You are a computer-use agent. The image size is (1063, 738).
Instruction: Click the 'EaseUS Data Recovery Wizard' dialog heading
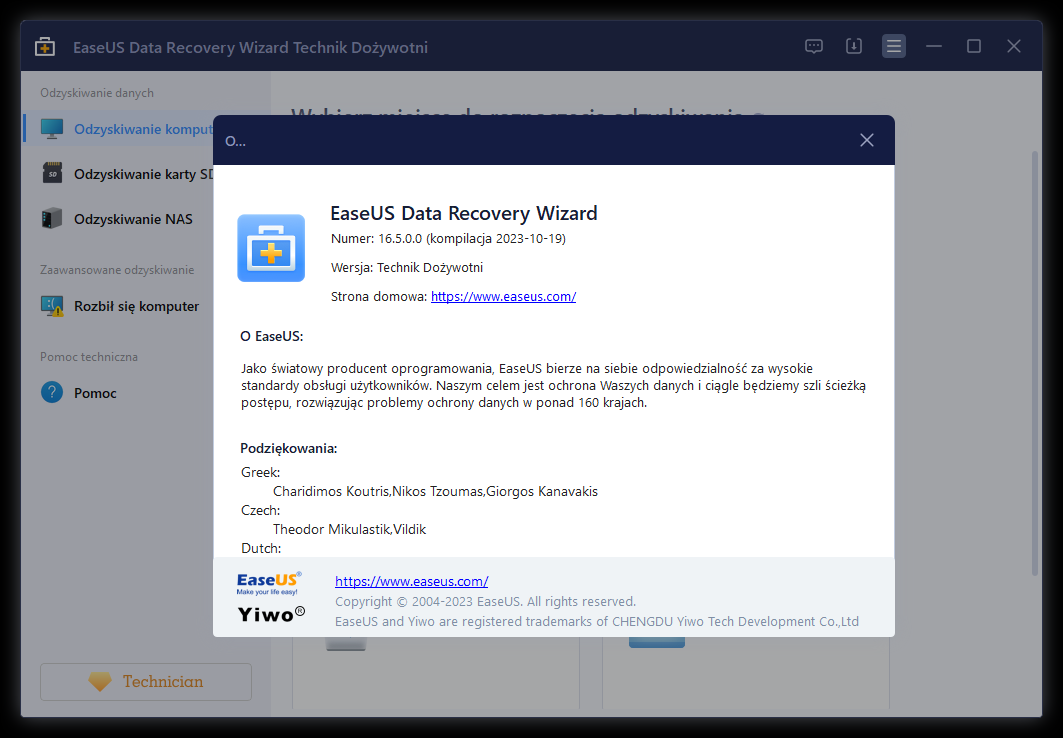pos(464,213)
